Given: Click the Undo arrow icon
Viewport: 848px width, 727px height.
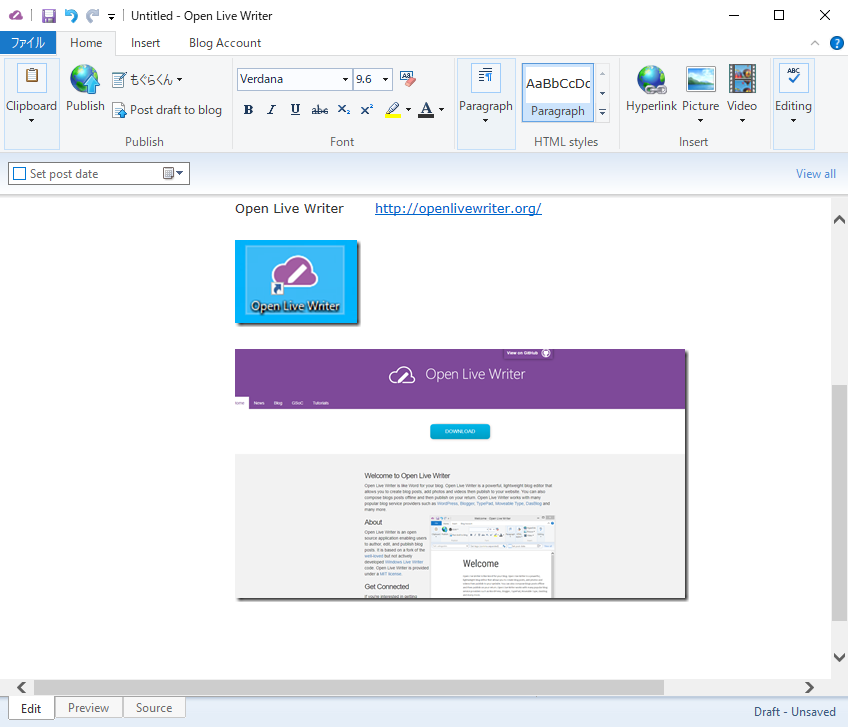Looking at the screenshot, I should [71, 16].
